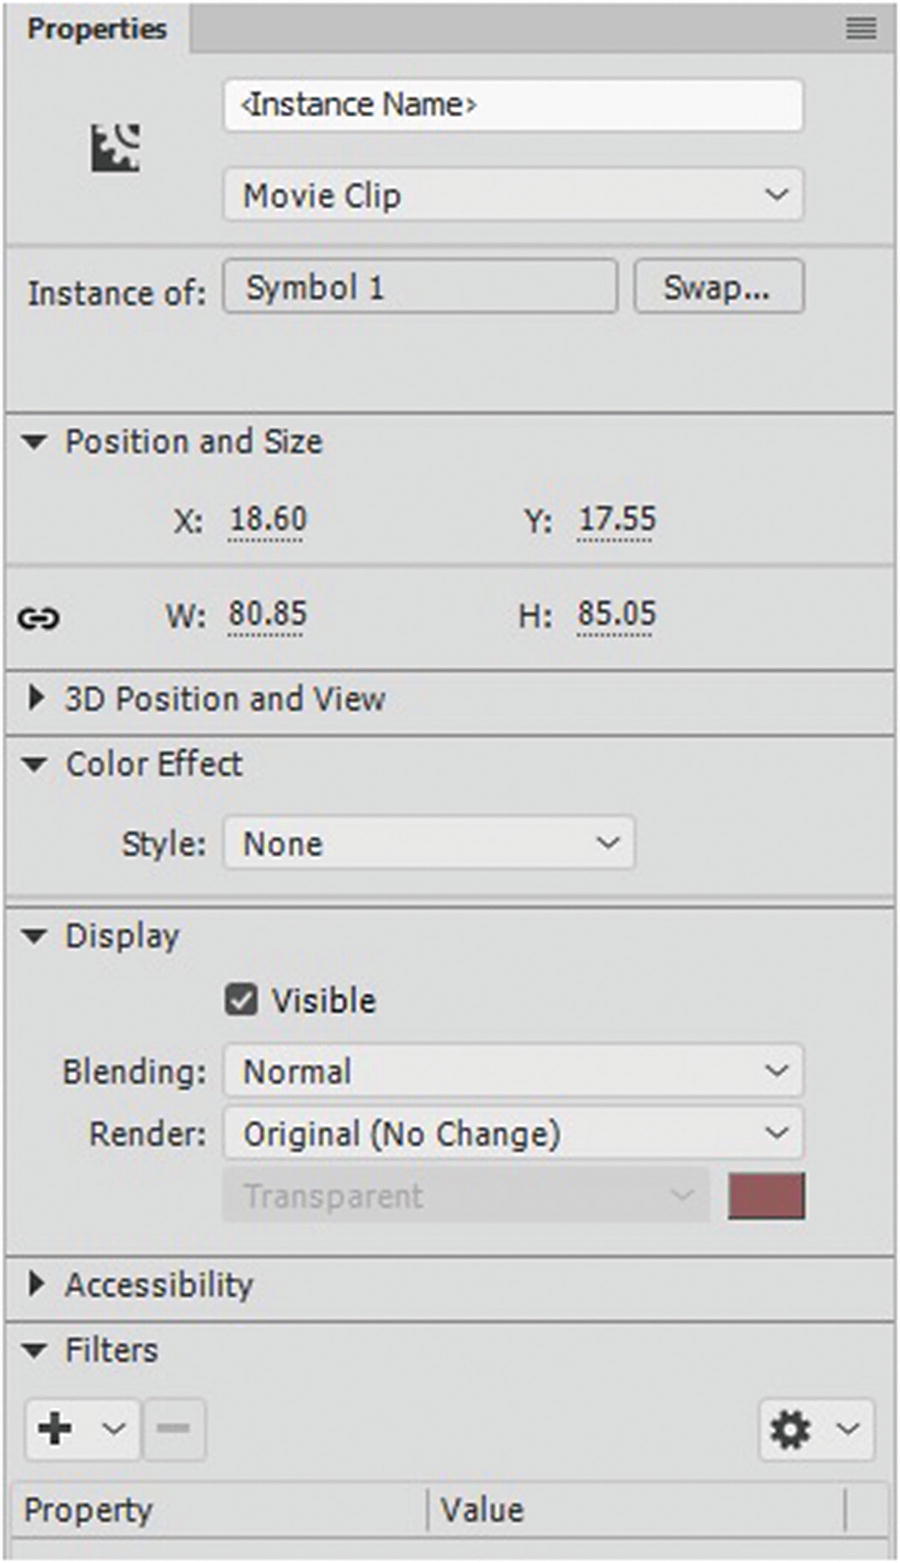
Task: Lock width and height with the link icon
Action: click(x=38, y=617)
